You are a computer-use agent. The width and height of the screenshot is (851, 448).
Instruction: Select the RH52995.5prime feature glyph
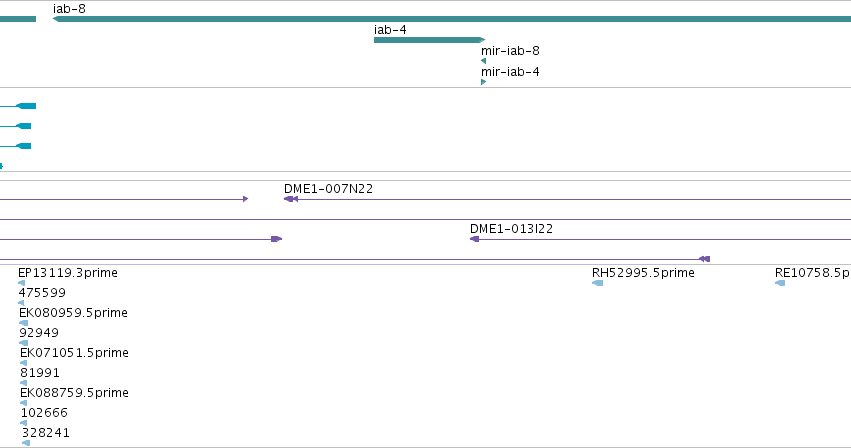point(598,283)
